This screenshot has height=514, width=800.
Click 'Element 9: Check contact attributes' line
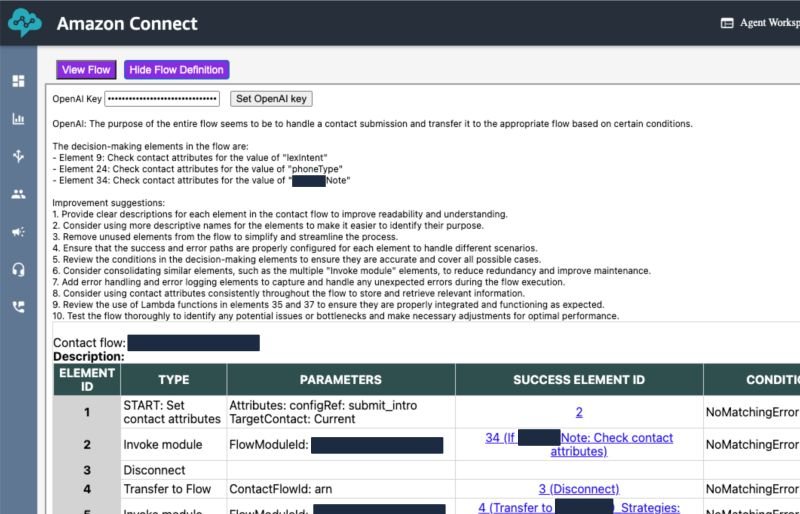pyautogui.click(x=190, y=158)
